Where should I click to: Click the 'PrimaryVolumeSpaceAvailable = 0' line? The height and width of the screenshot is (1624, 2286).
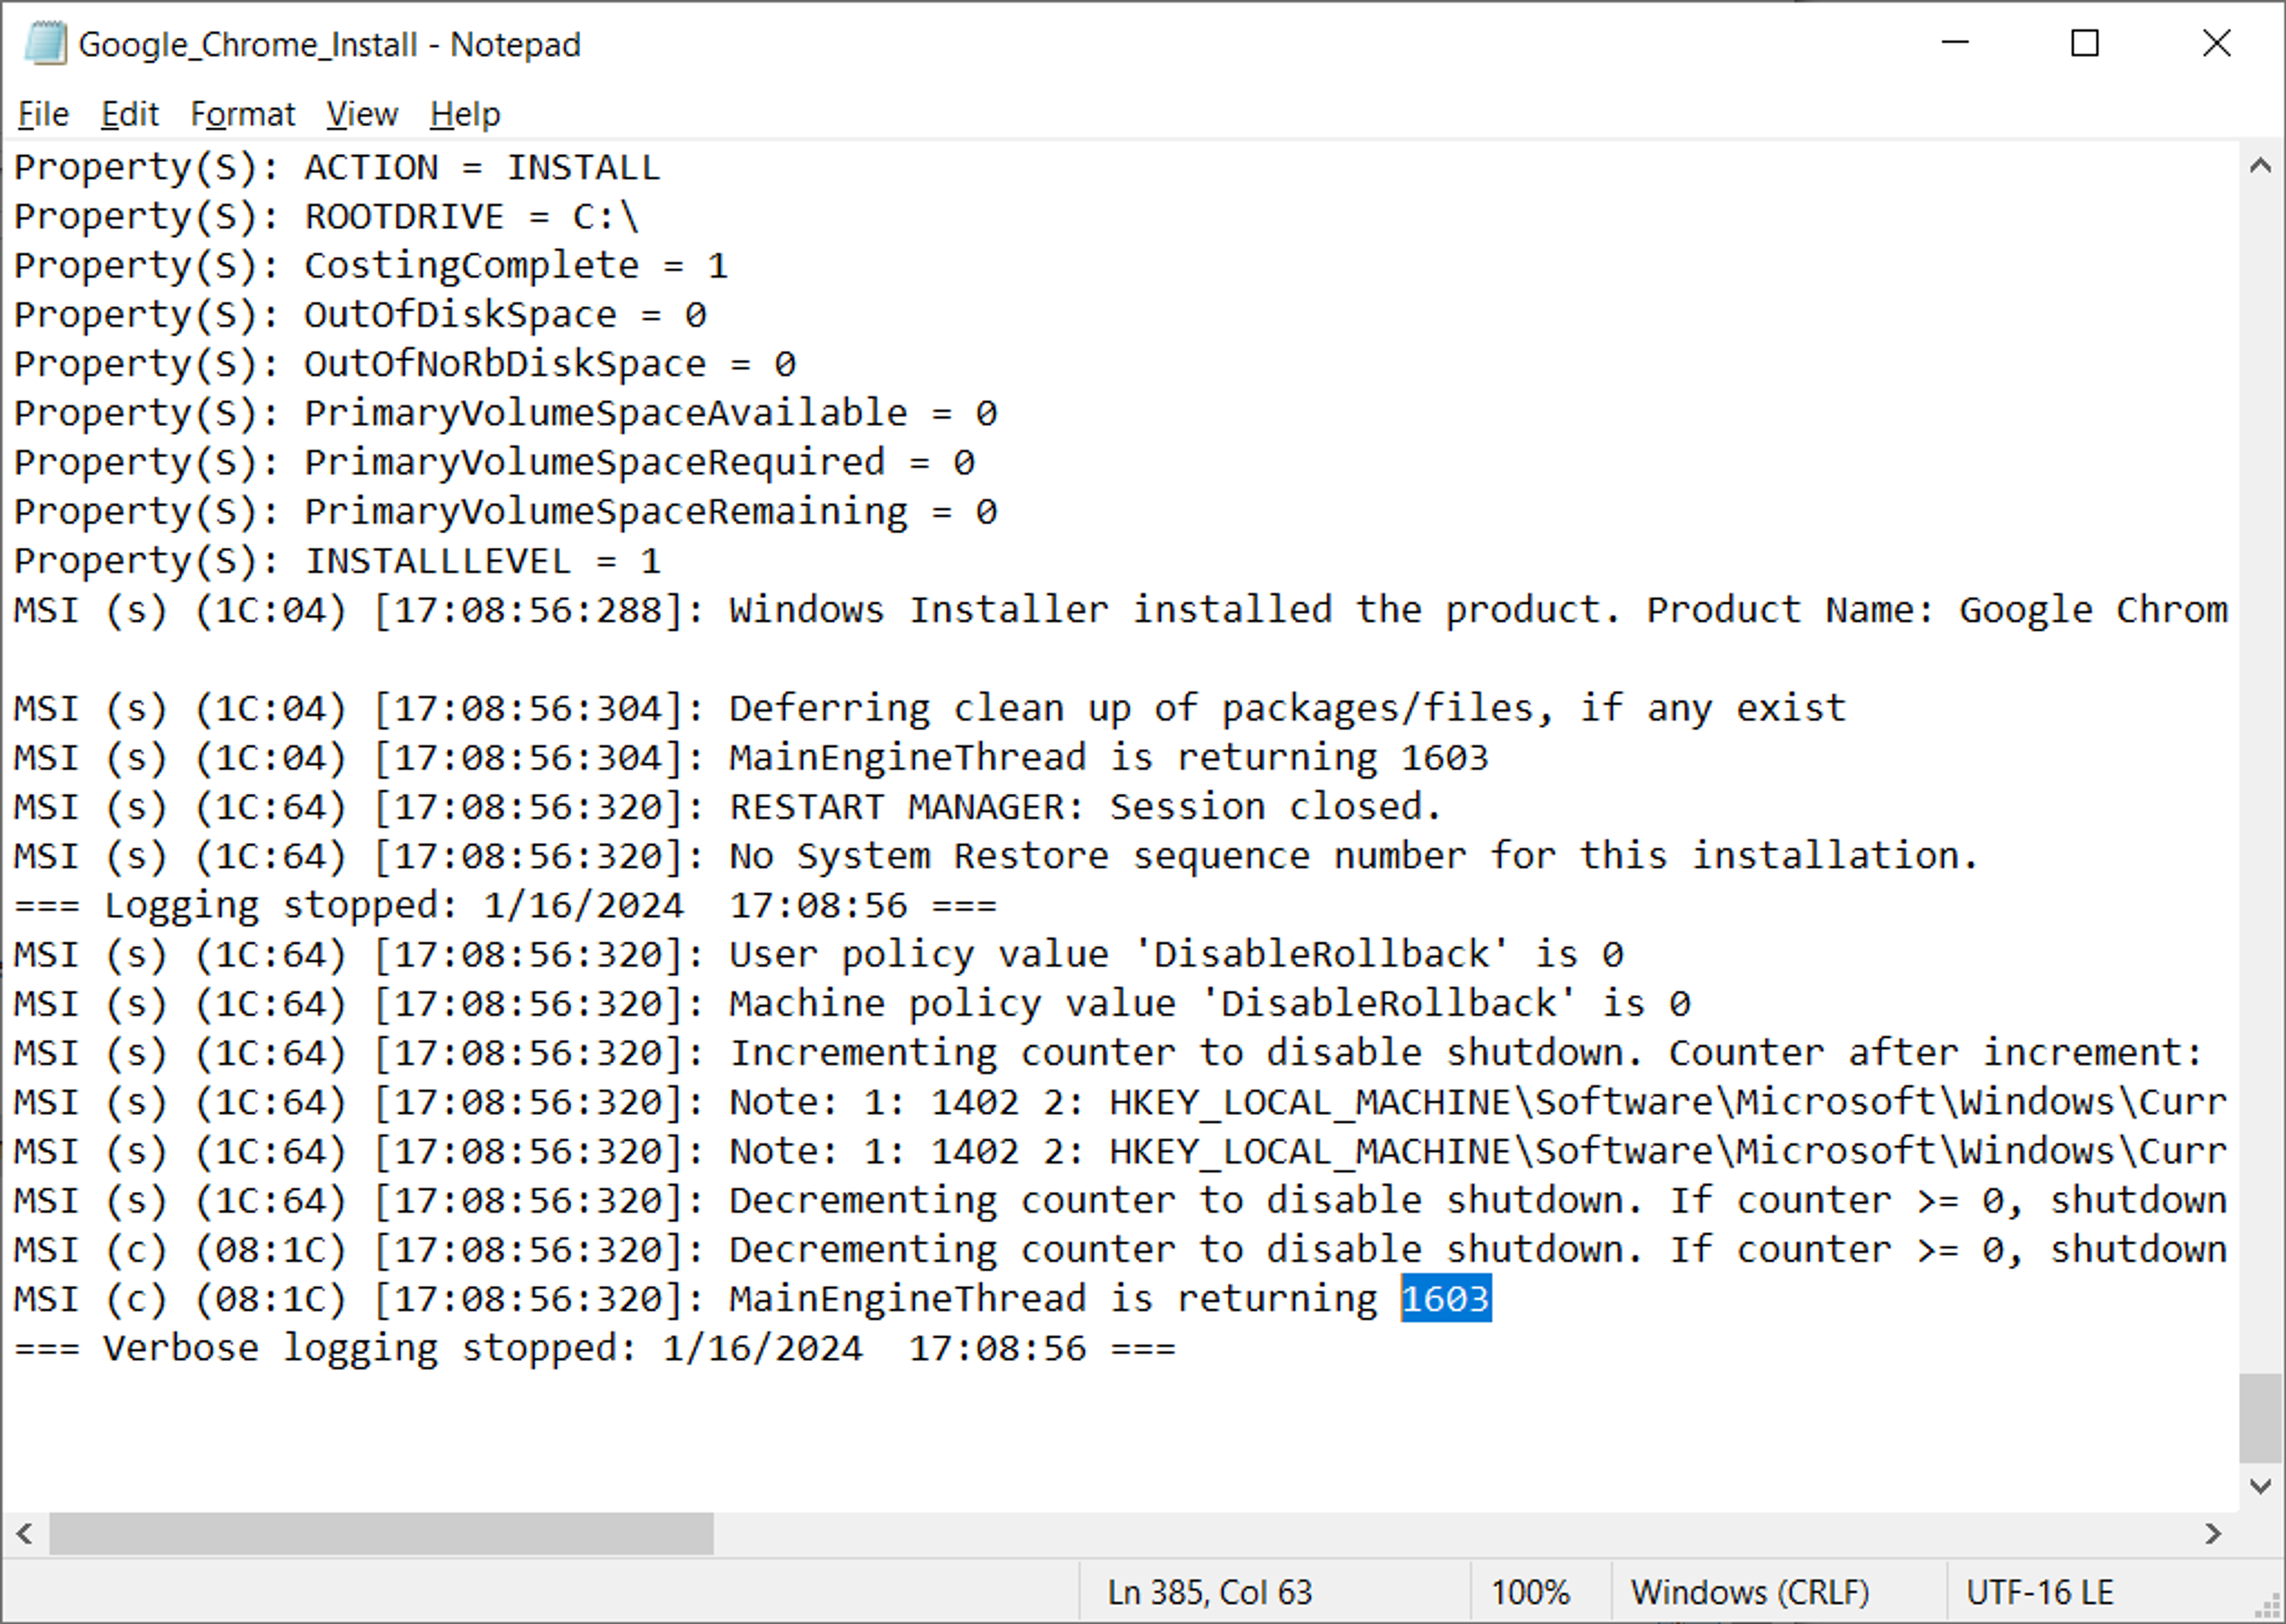point(505,412)
